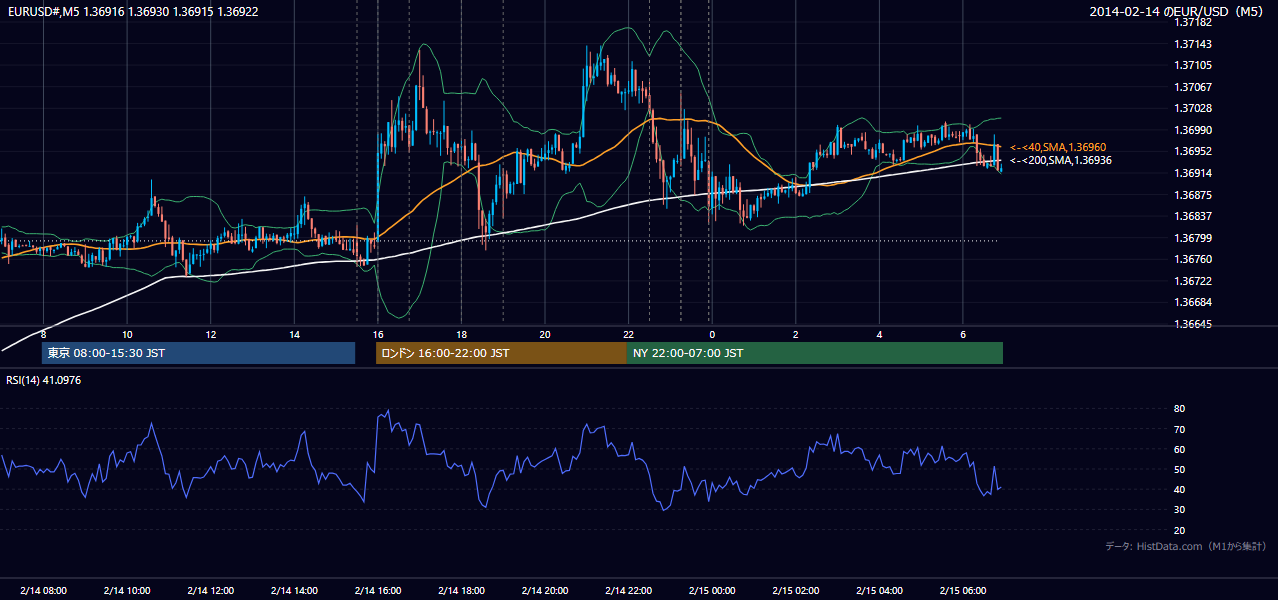This screenshot has width=1278, height=600.
Task: Click RSI scale value 20
Action: [x=1179, y=530]
